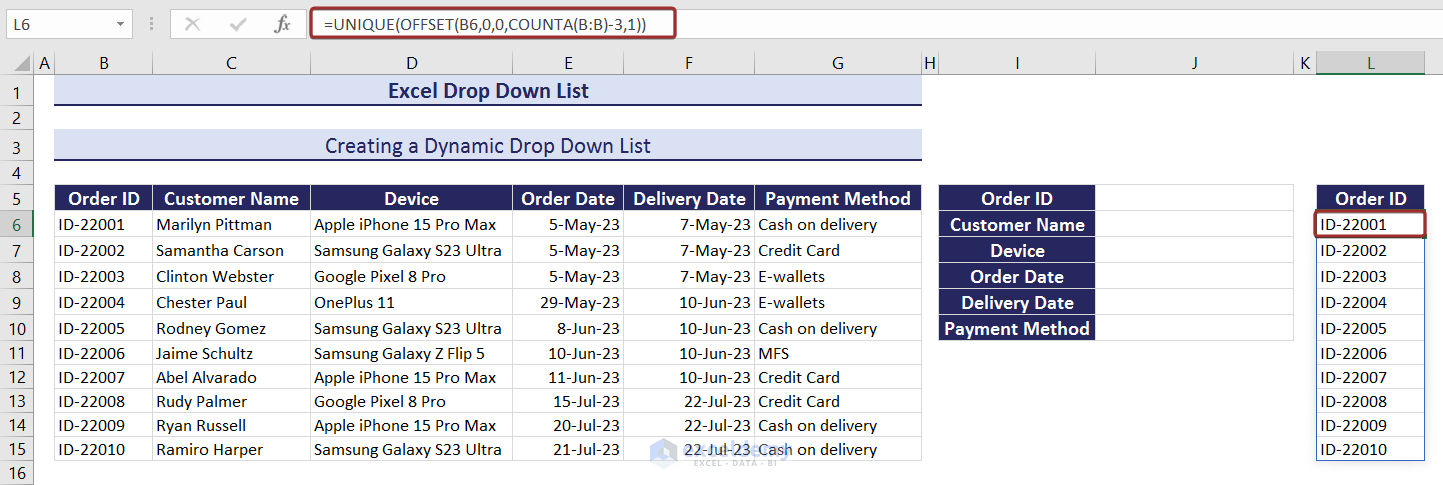The image size is (1443, 485).
Task: Select the row 15 header
Action: pyautogui.click(x=17, y=449)
